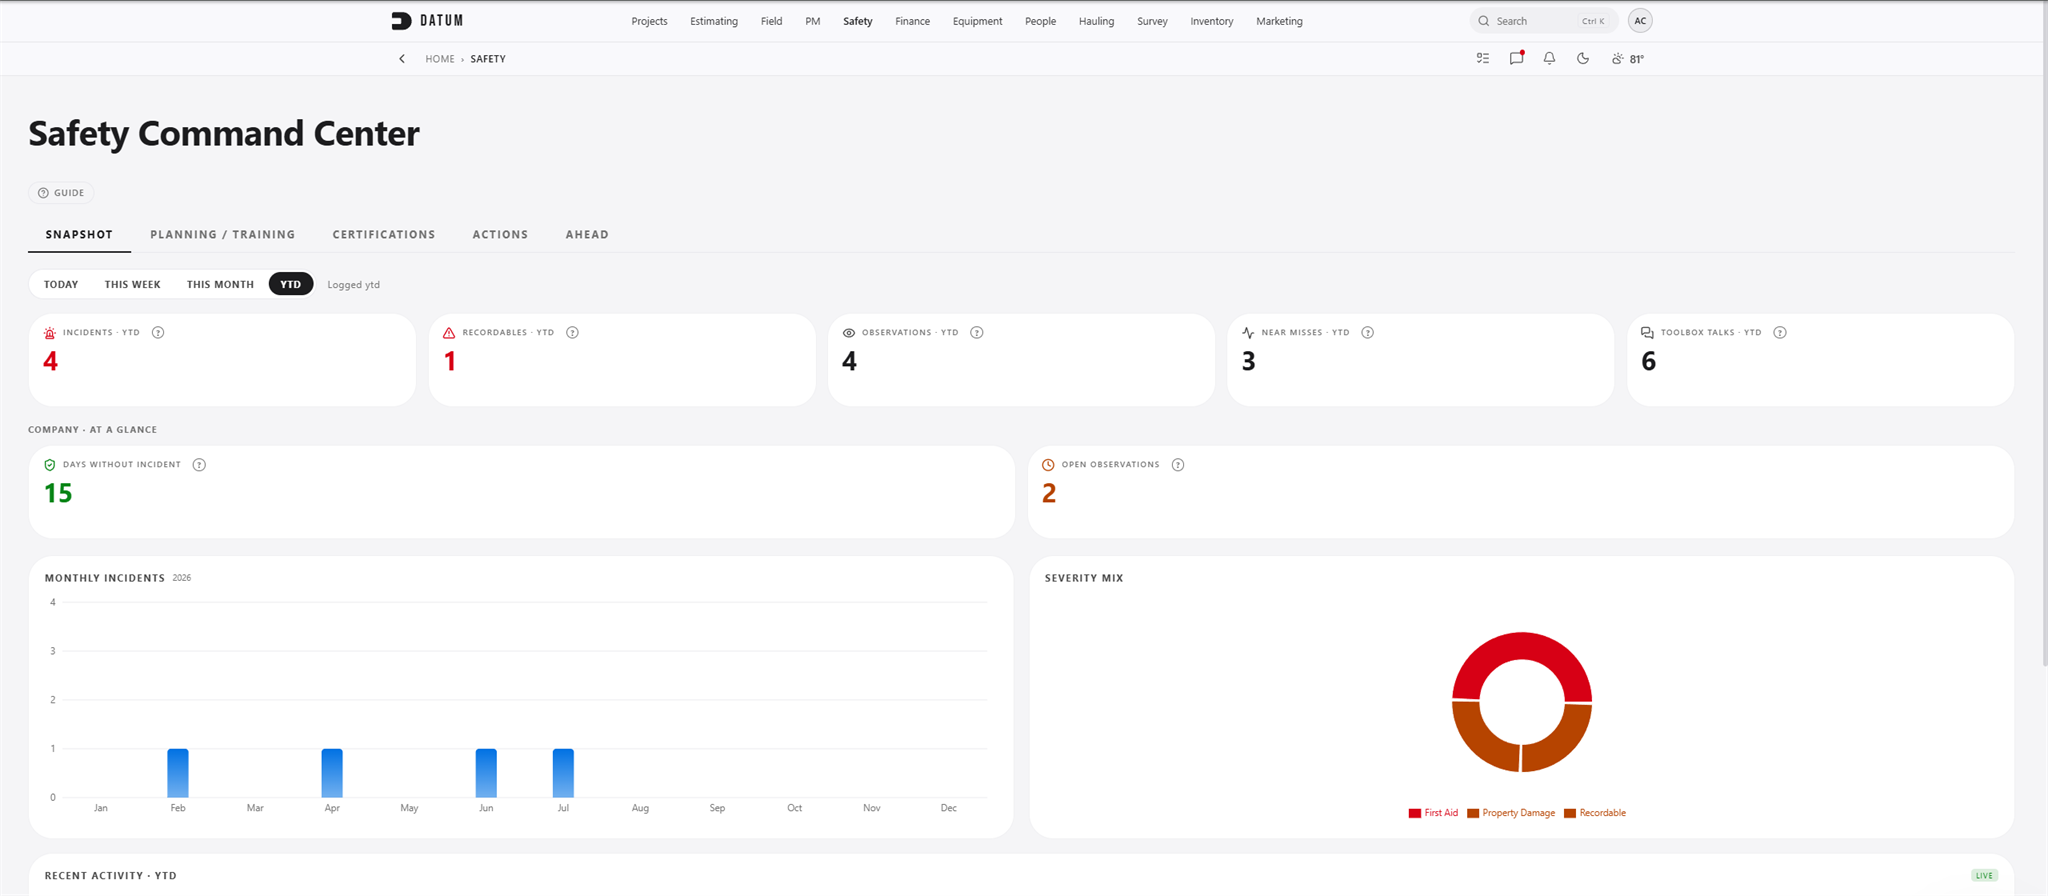The width and height of the screenshot is (2048, 896).
Task: Go back using the breadcrumb arrow
Action: 402,59
